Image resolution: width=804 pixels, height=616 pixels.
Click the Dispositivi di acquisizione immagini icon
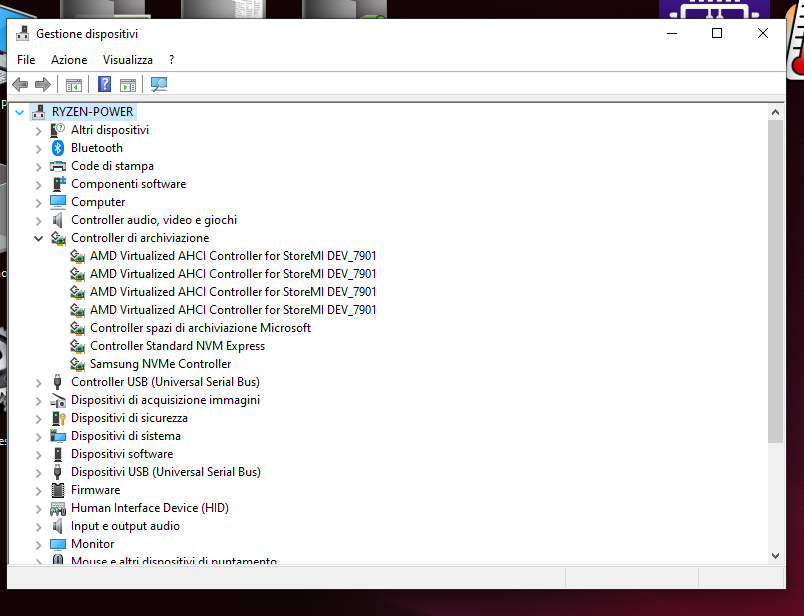[58, 400]
